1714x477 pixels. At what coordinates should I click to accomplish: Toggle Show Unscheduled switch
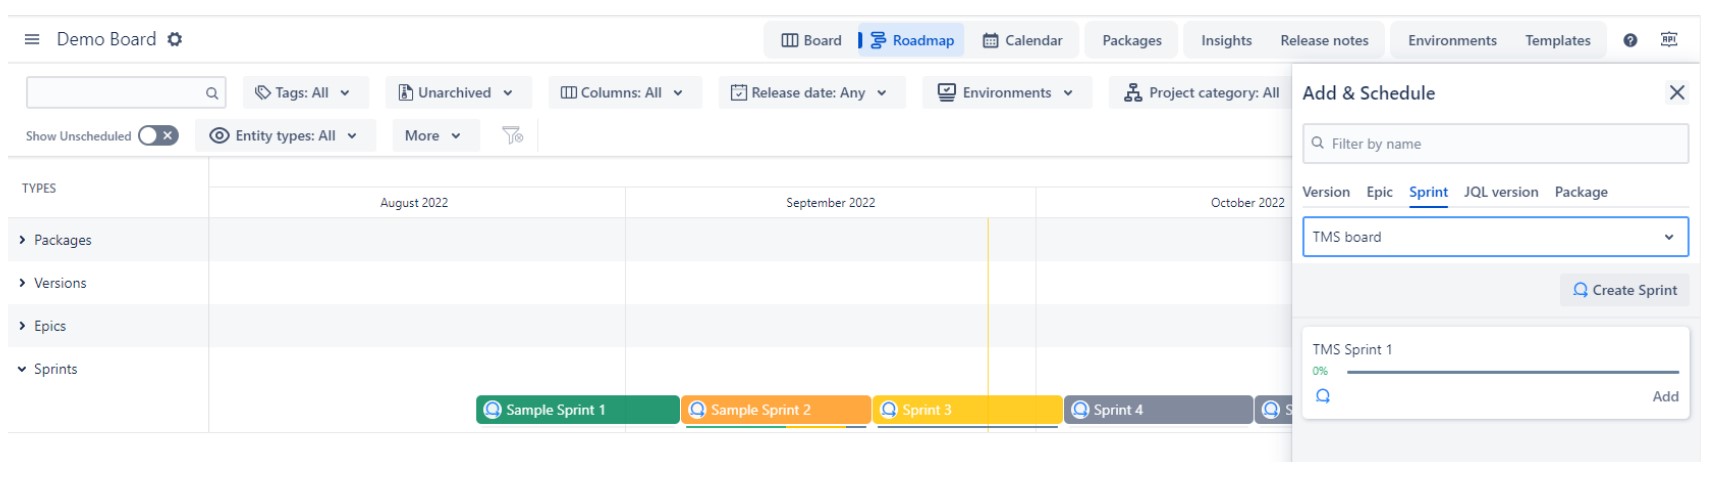(x=158, y=136)
